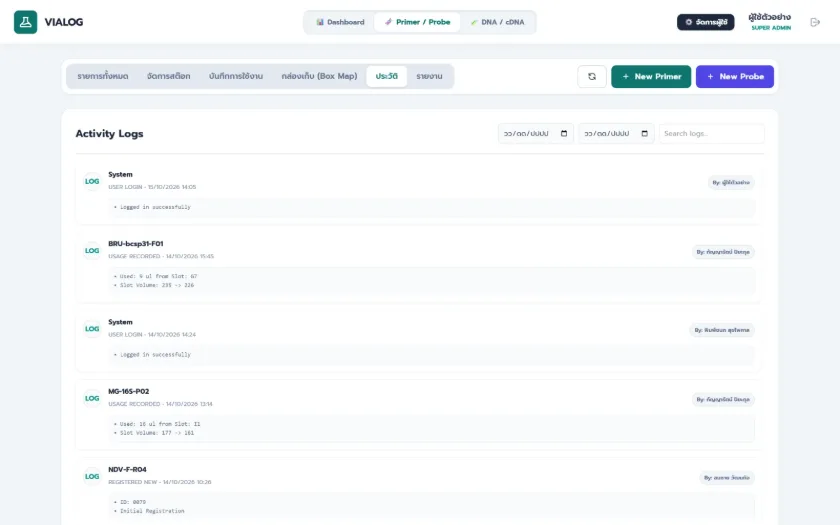The width and height of the screenshot is (840, 525).
Task: Select the ประวัติ tab
Action: [387, 76]
